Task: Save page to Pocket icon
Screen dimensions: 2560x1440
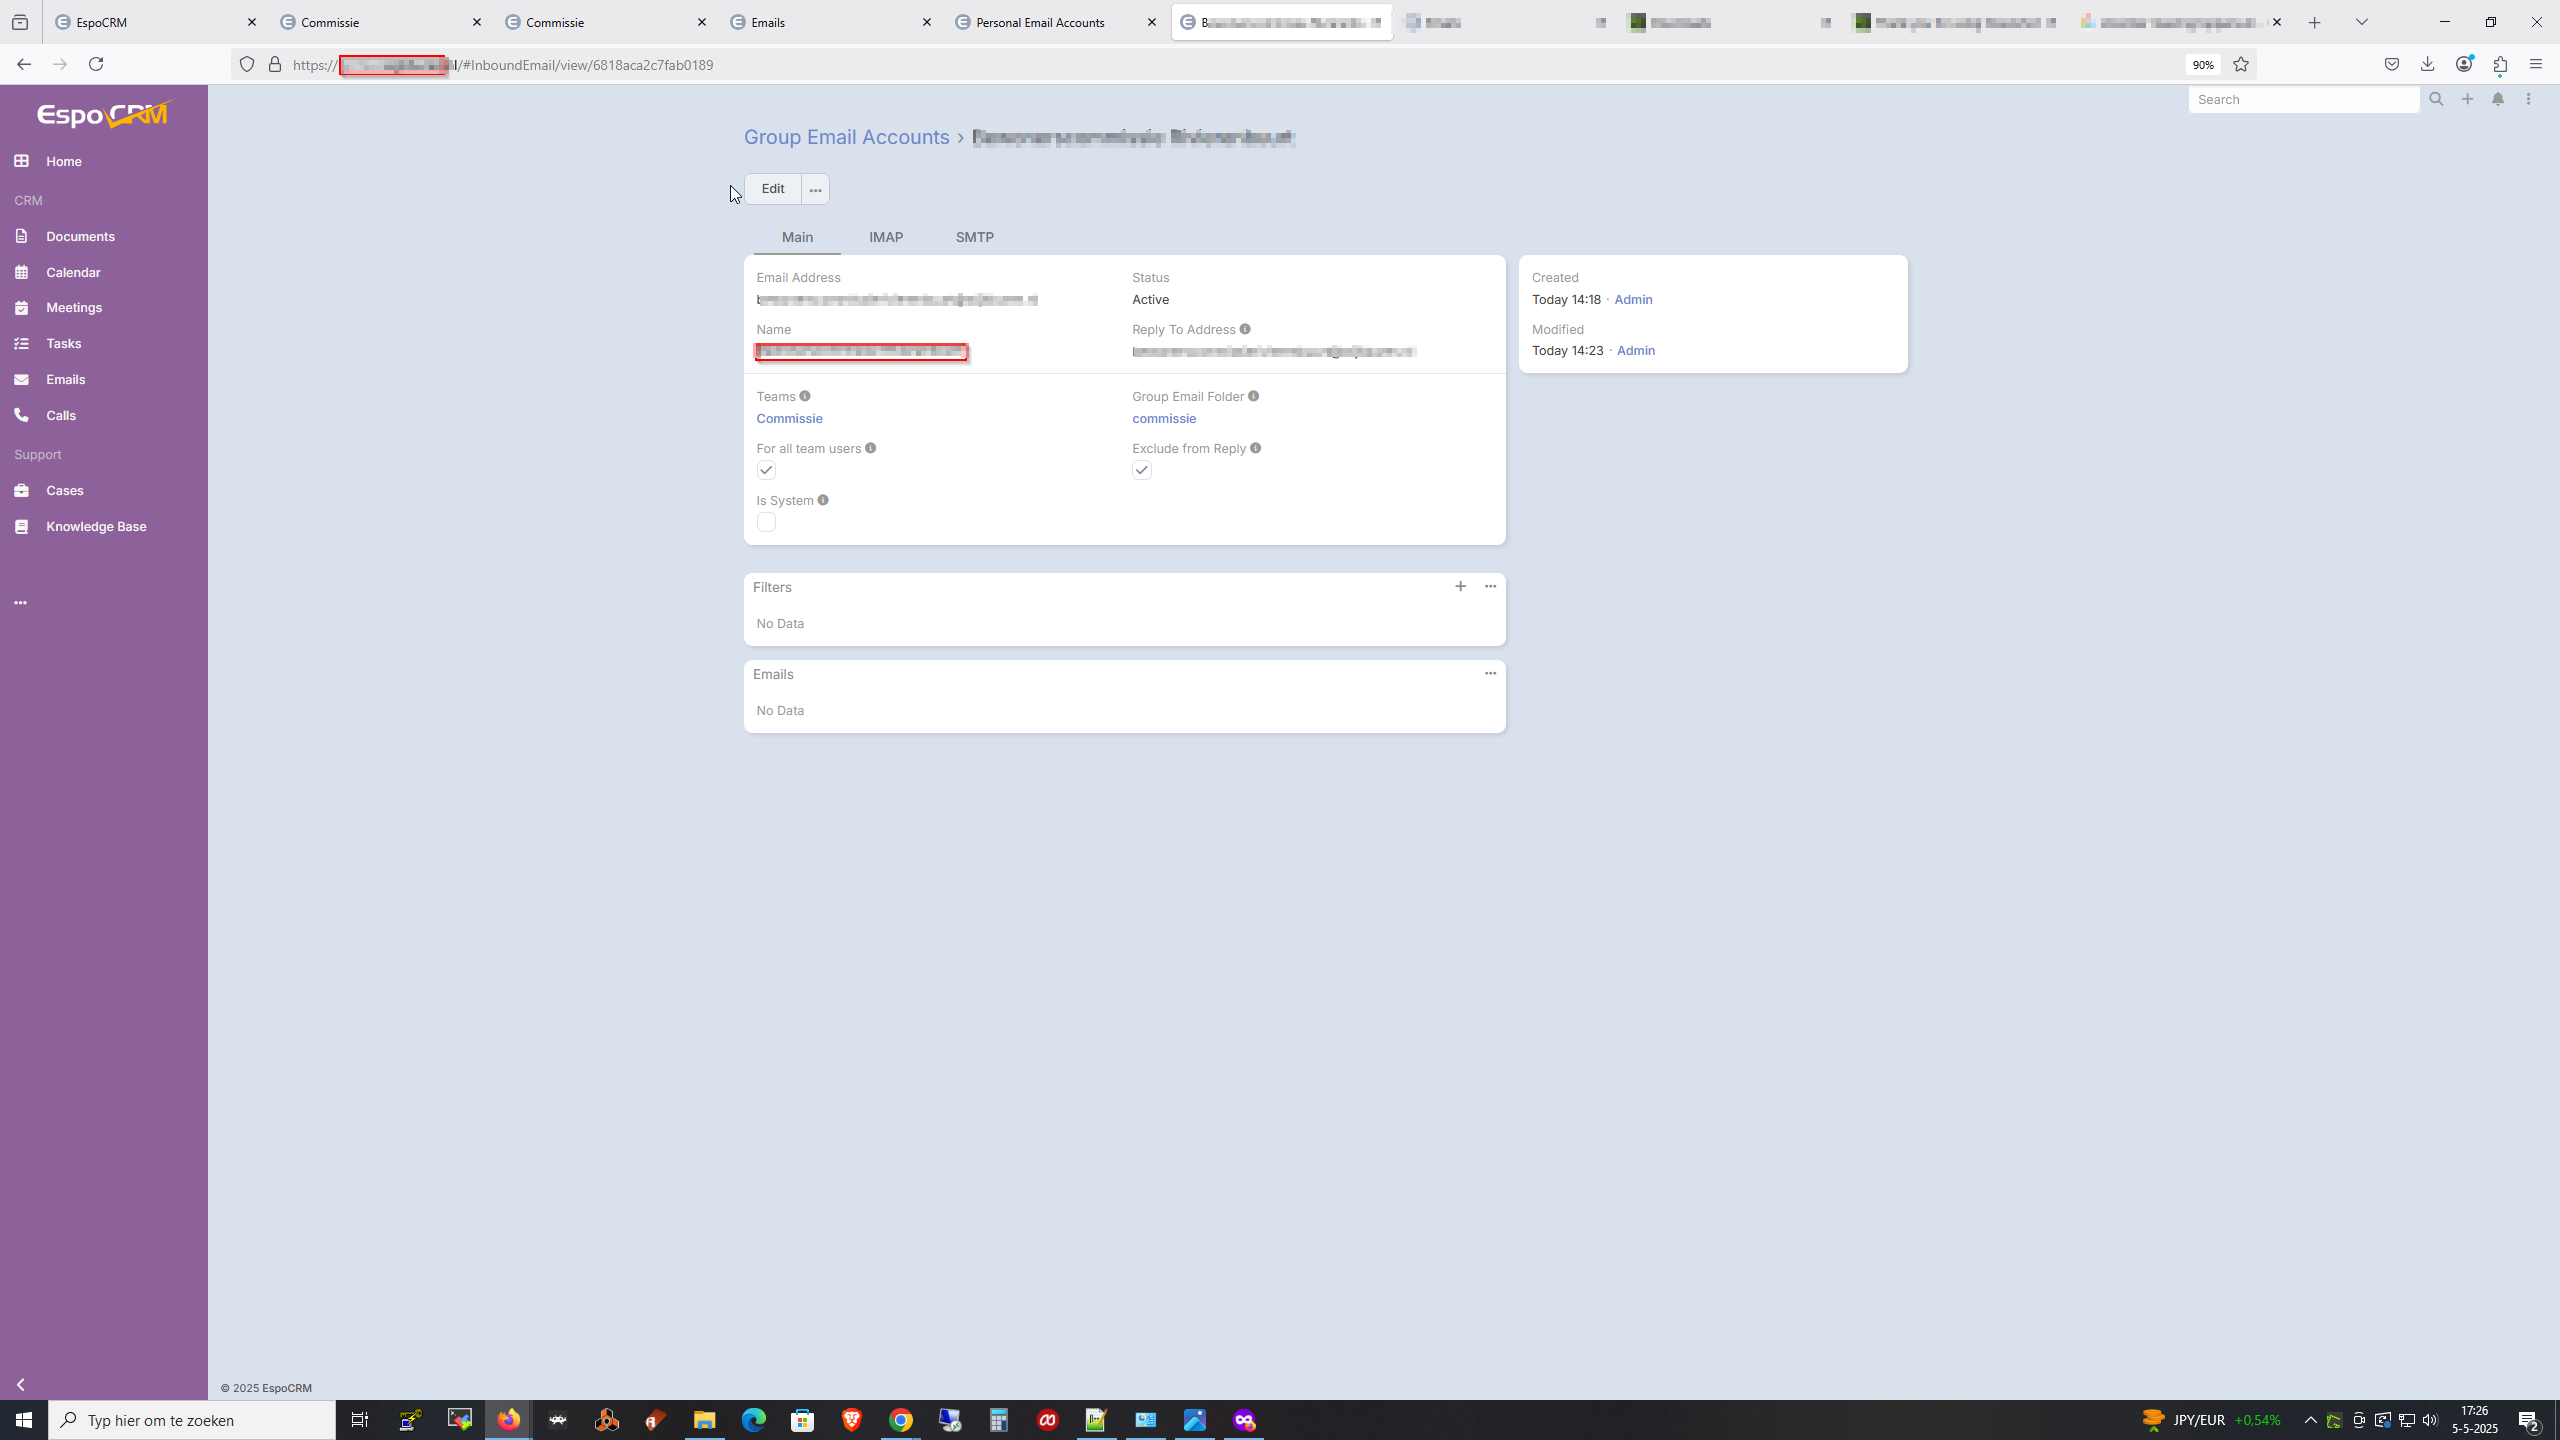Action: 2392,64
